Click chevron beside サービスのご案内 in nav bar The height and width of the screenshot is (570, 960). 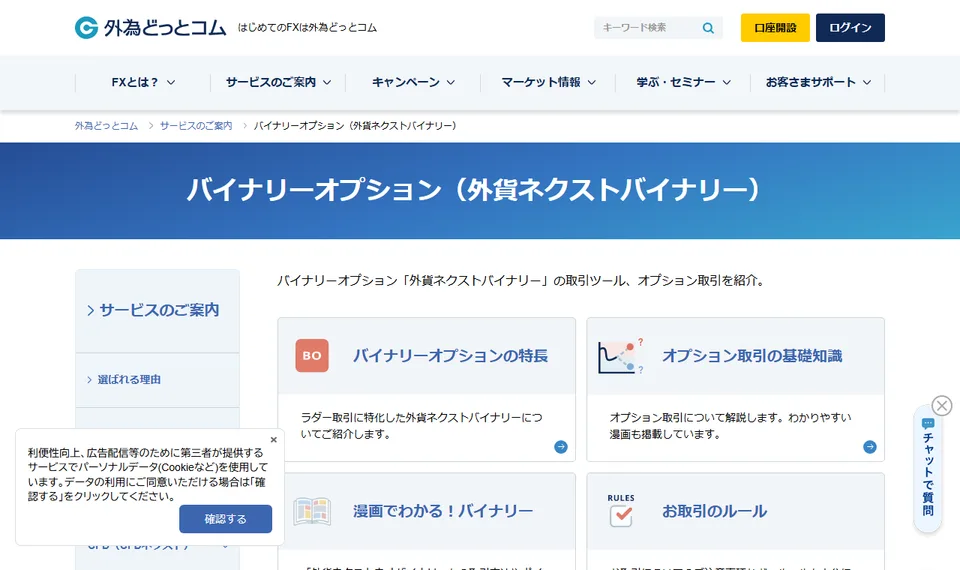(x=327, y=82)
